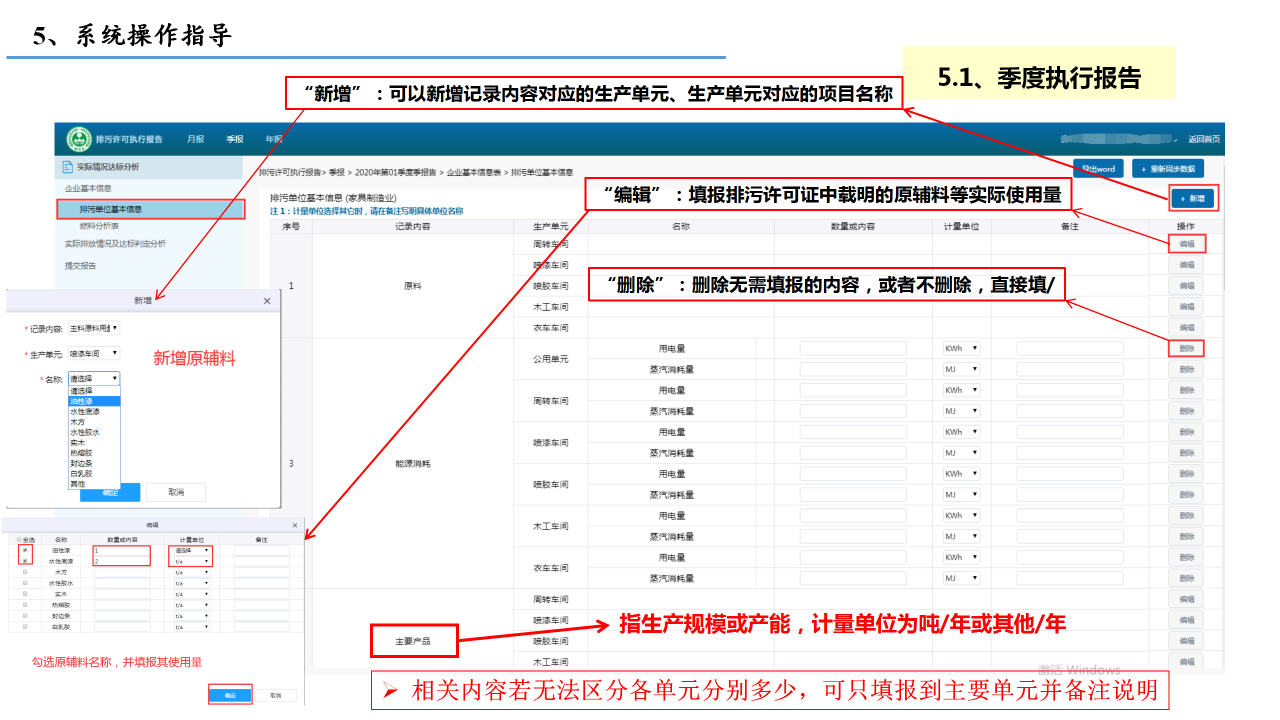Click the document icon beside 实际情况达标分析
The image size is (1280, 720).
tap(68, 167)
